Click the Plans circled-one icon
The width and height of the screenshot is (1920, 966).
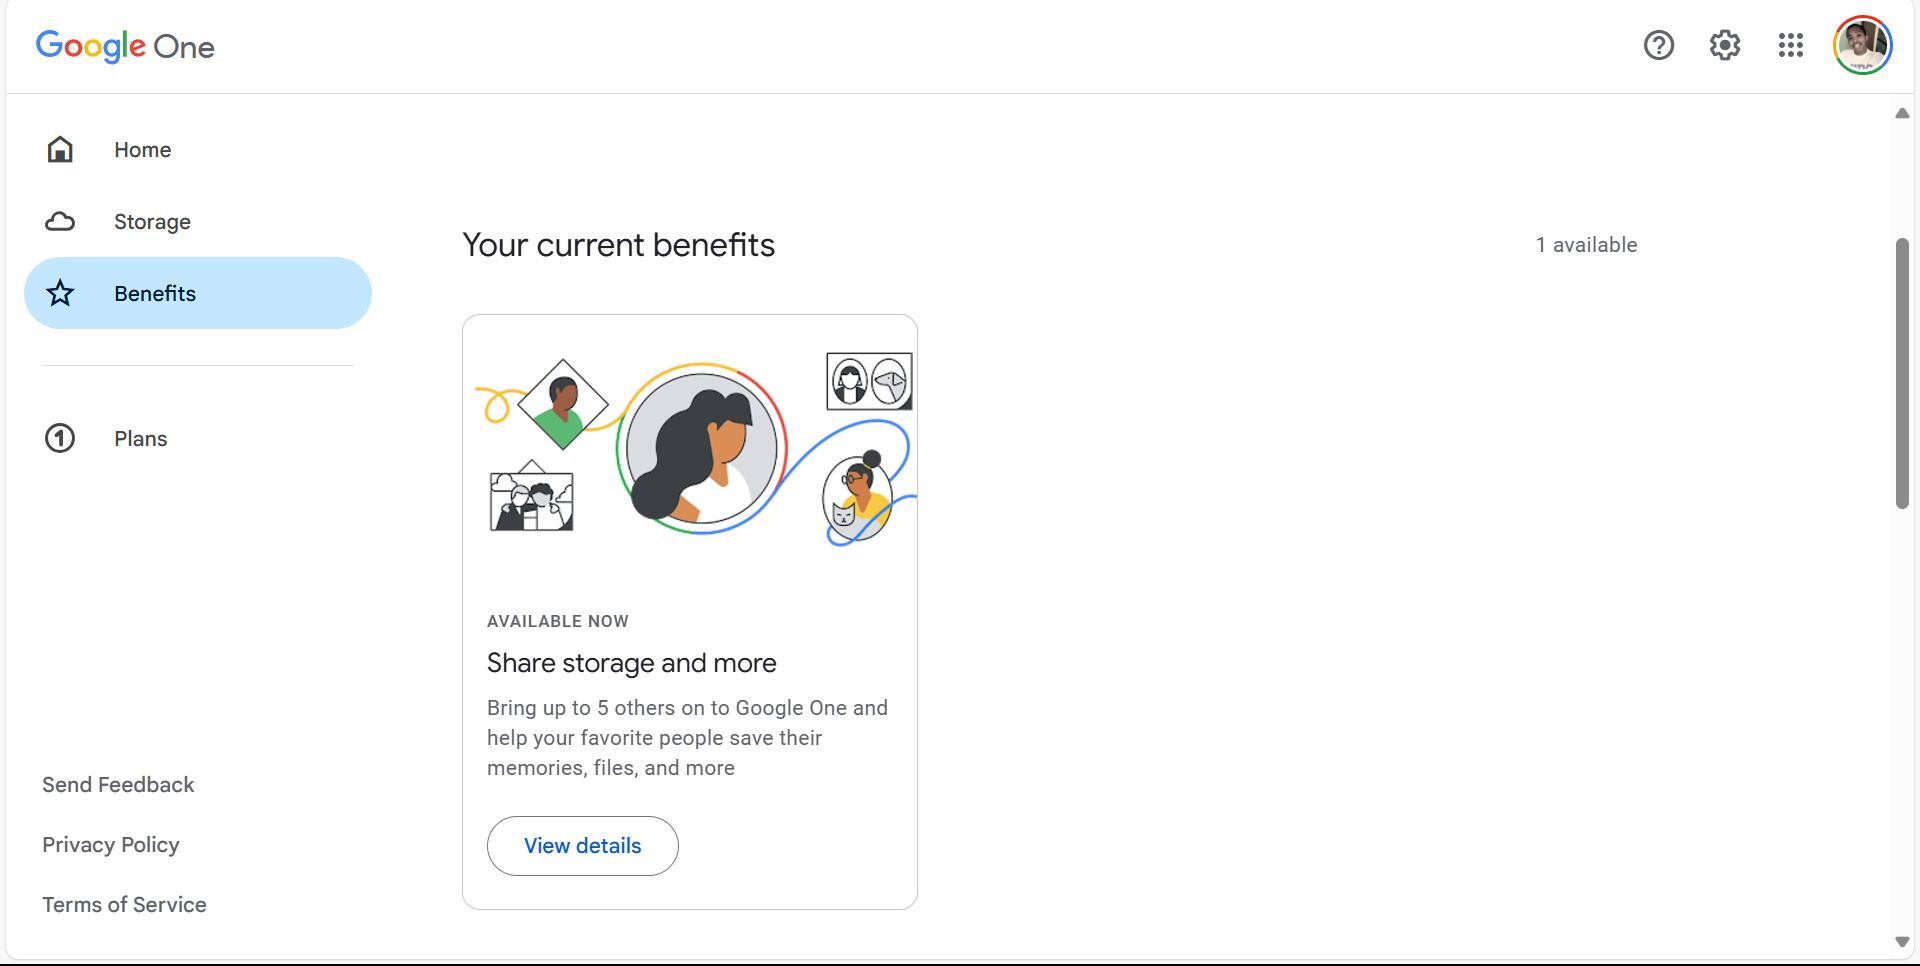60,439
